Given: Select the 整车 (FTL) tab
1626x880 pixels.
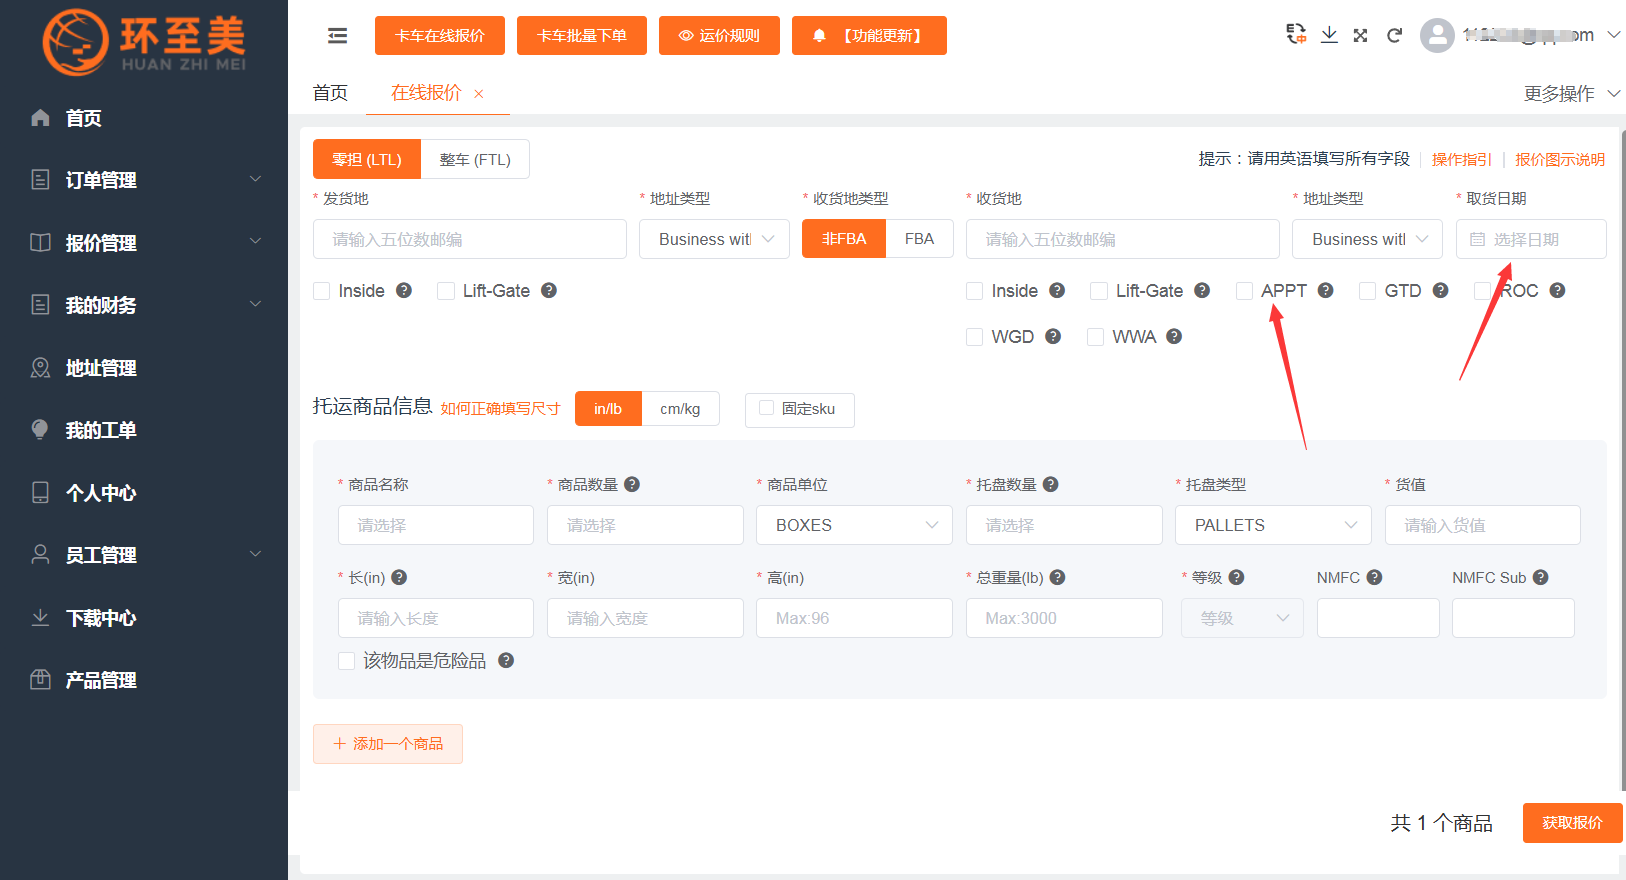Looking at the screenshot, I should click(475, 159).
